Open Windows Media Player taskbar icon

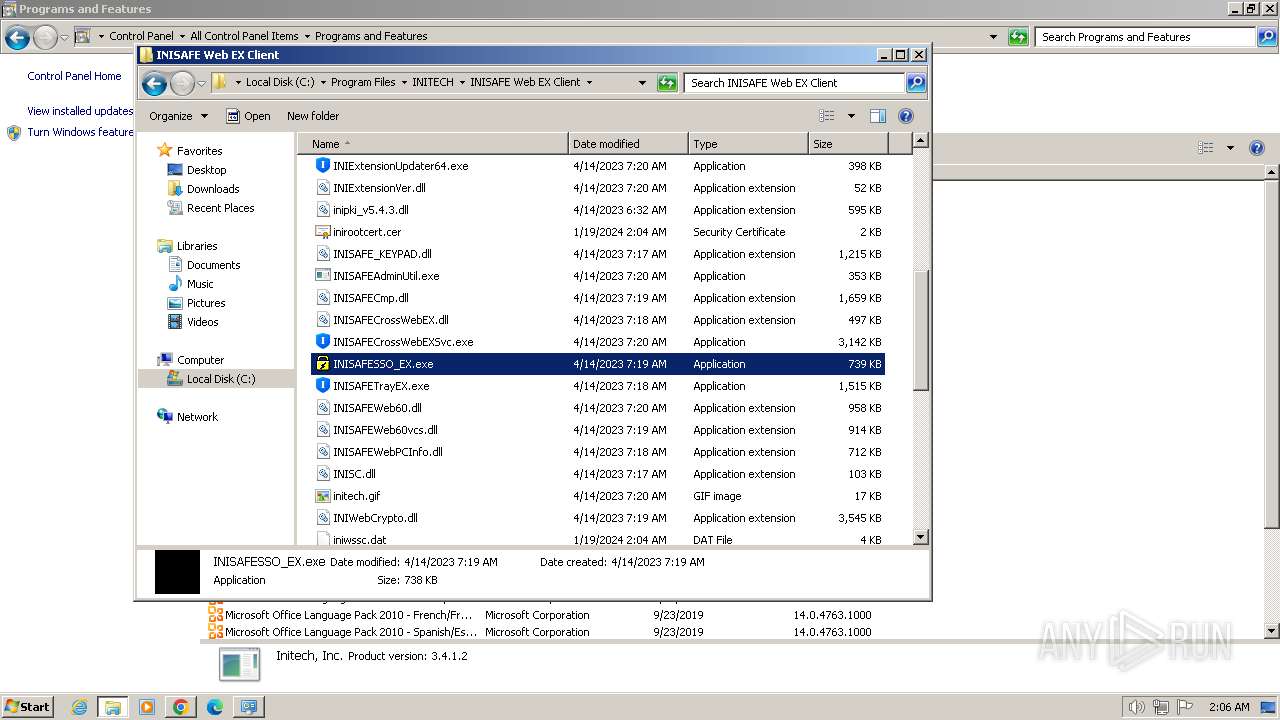(x=147, y=707)
